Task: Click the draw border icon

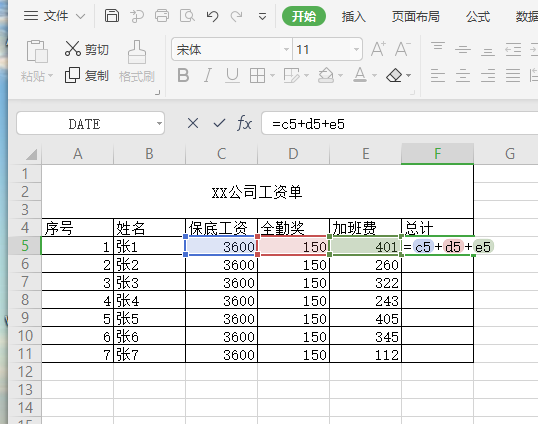Action: [291, 75]
